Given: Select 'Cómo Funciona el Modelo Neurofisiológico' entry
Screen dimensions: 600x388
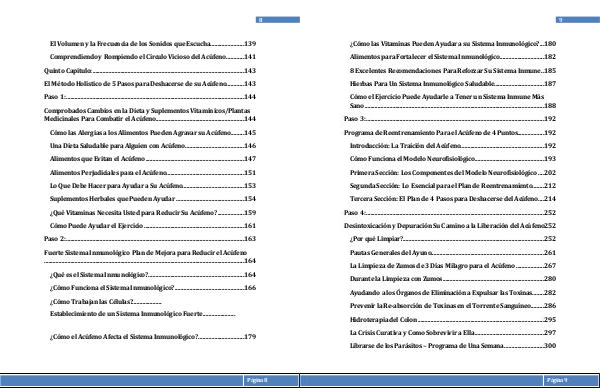Looking at the screenshot, I should (x=453, y=159).
